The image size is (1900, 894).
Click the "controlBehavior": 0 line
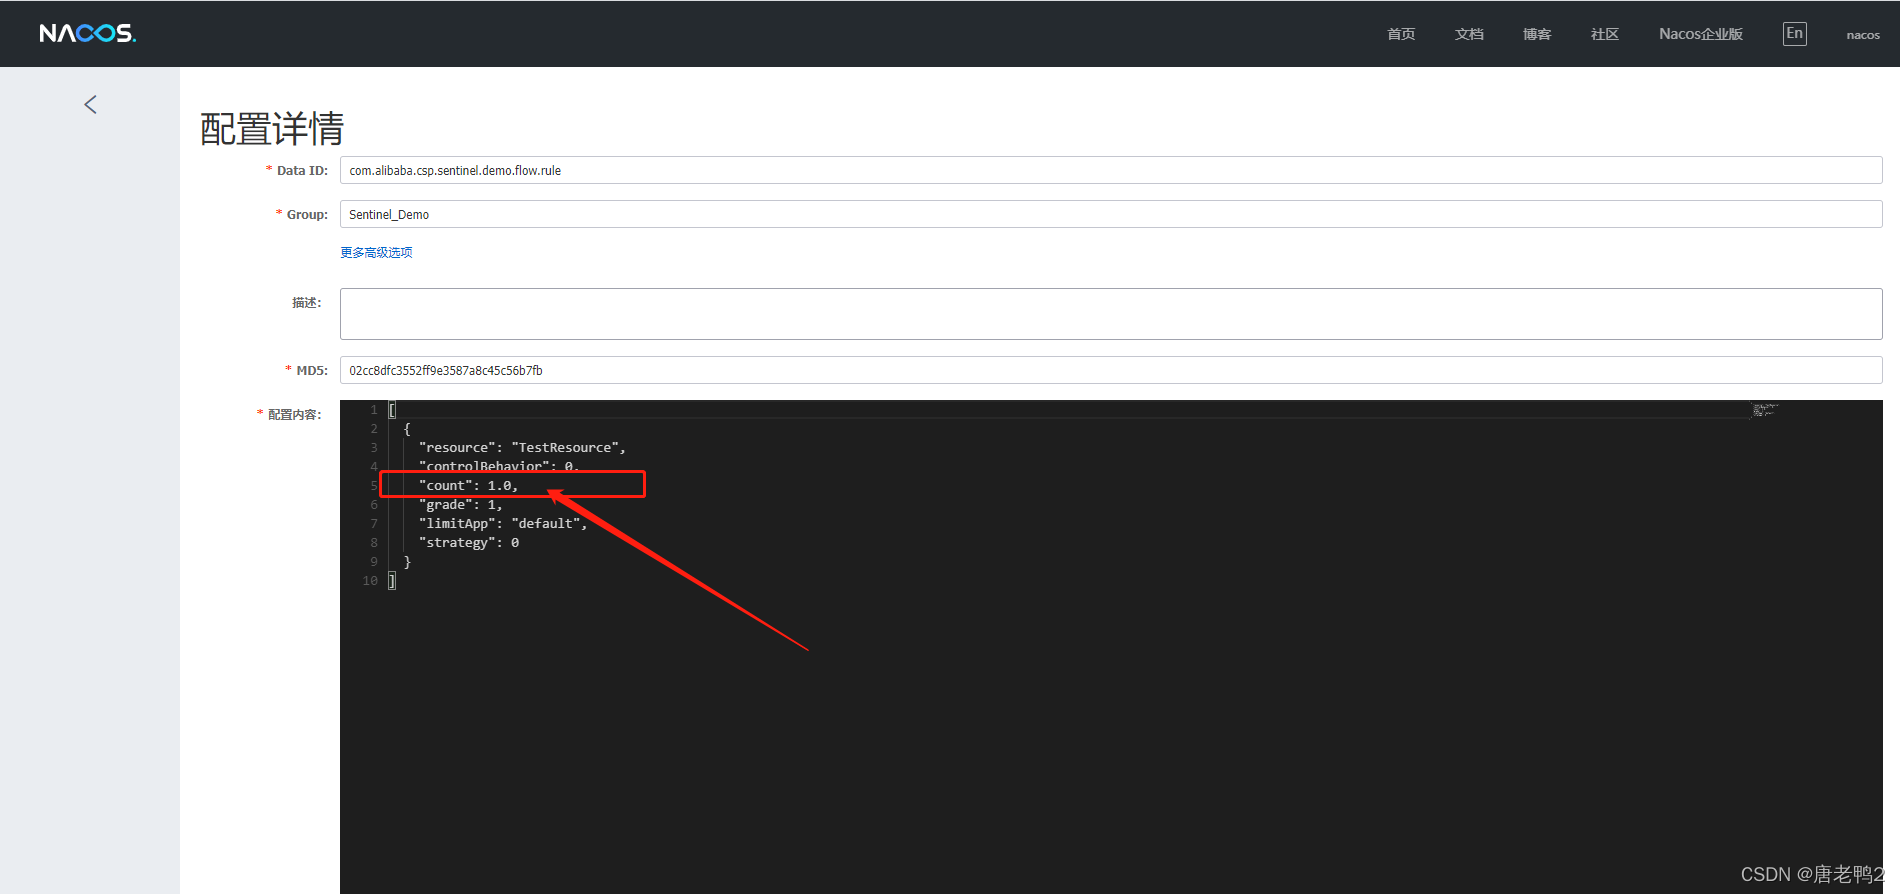pos(499,466)
